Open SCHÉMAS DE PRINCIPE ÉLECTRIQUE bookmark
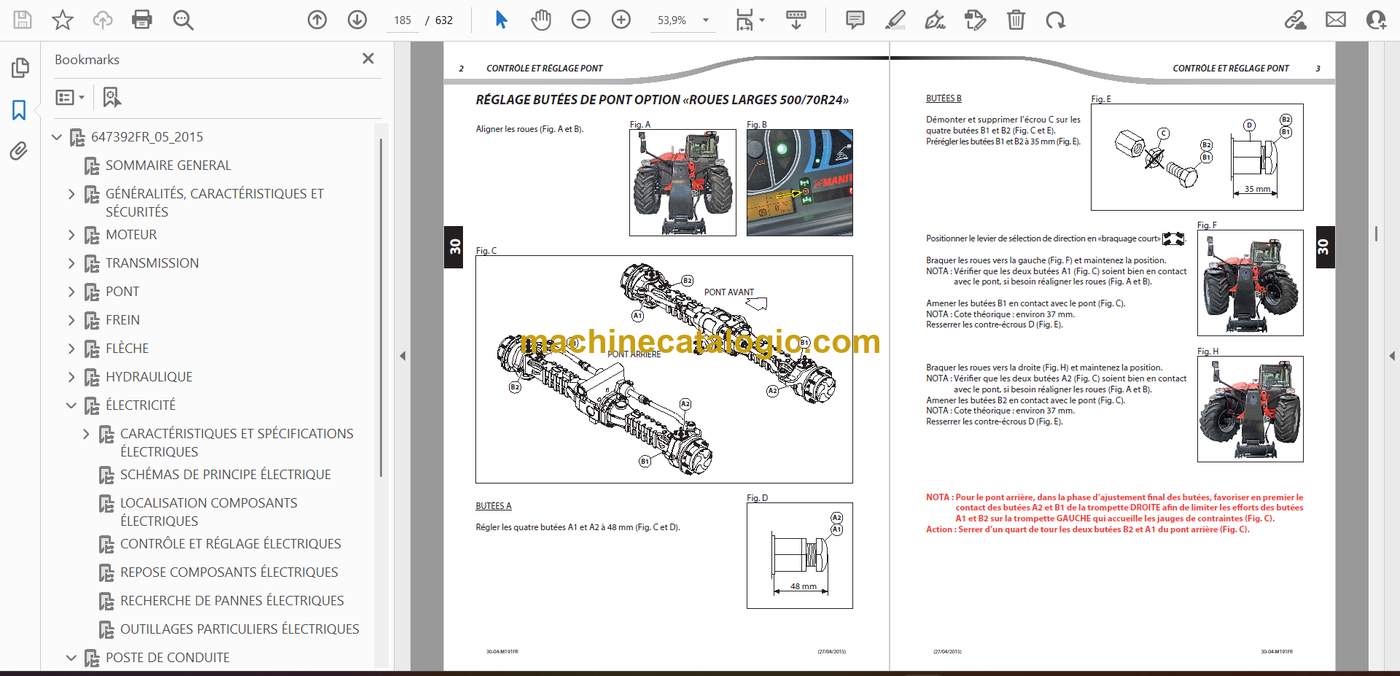This screenshot has height=676, width=1400. [x=225, y=474]
